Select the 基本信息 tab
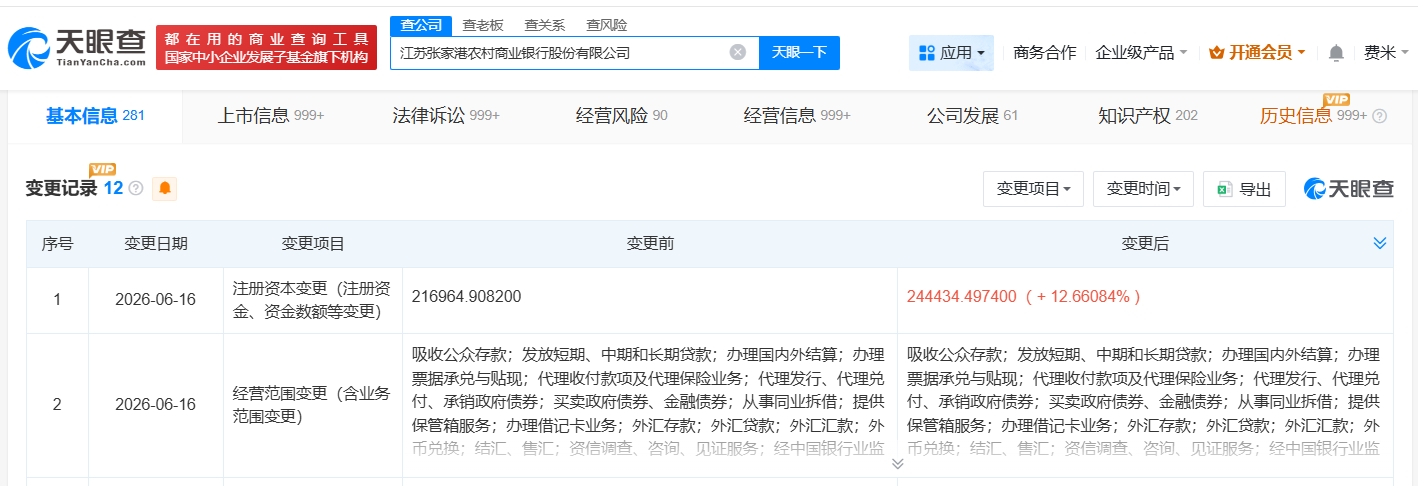Viewport: 1418px width, 486px height. coord(95,116)
